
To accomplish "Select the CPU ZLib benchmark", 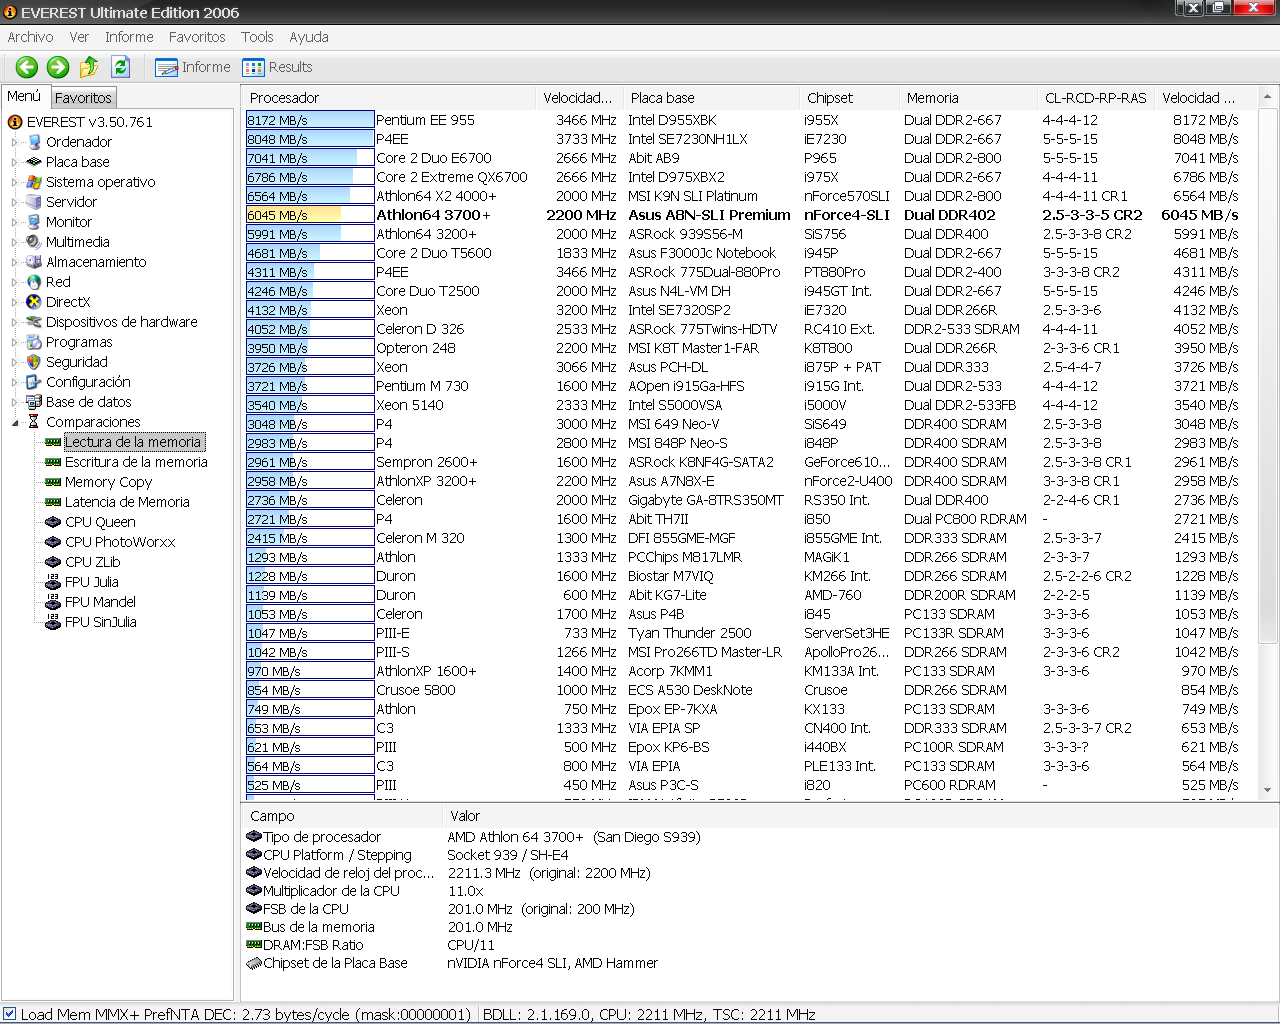I will (x=92, y=562).
